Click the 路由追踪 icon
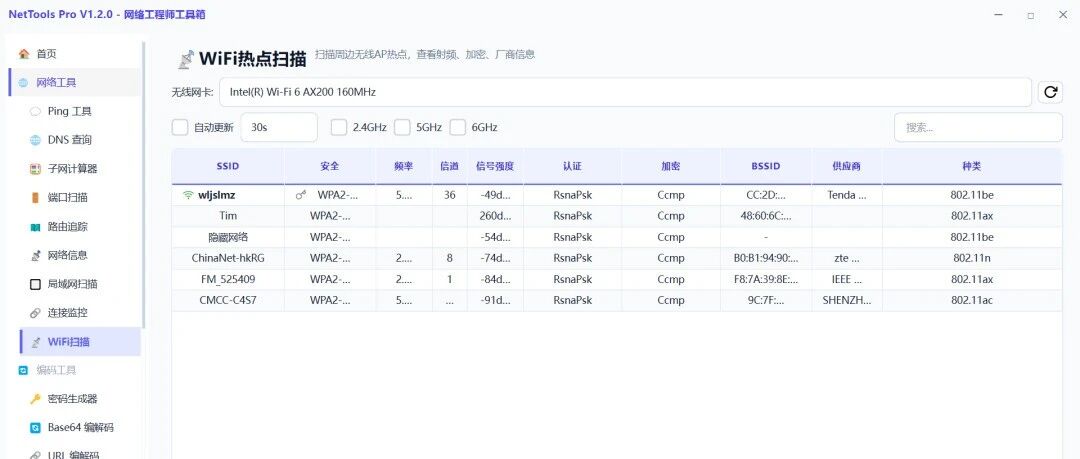 click(x=35, y=227)
